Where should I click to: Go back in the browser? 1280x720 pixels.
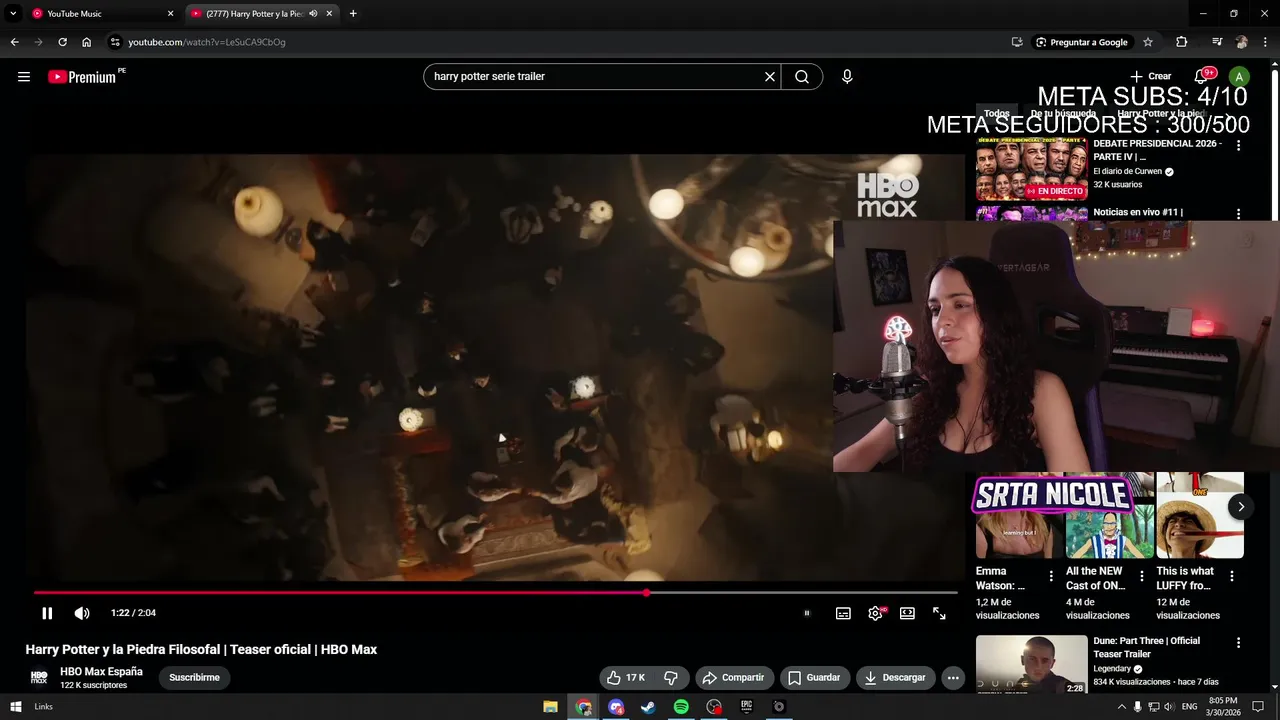point(14,42)
